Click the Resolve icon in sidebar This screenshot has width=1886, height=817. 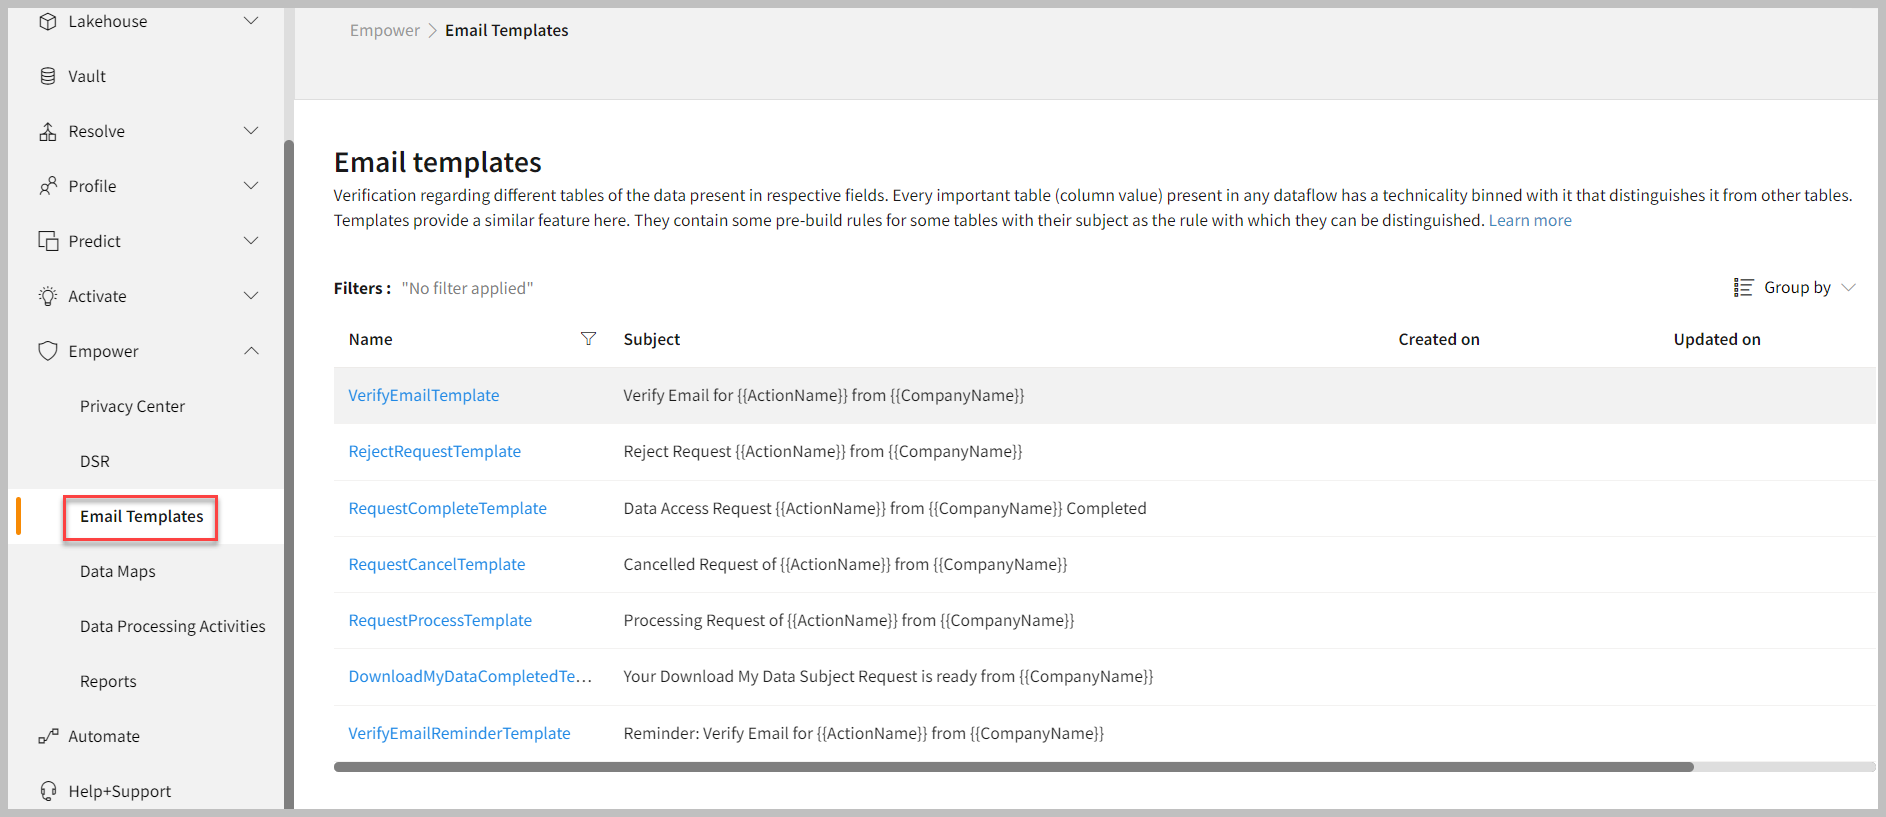tap(48, 131)
